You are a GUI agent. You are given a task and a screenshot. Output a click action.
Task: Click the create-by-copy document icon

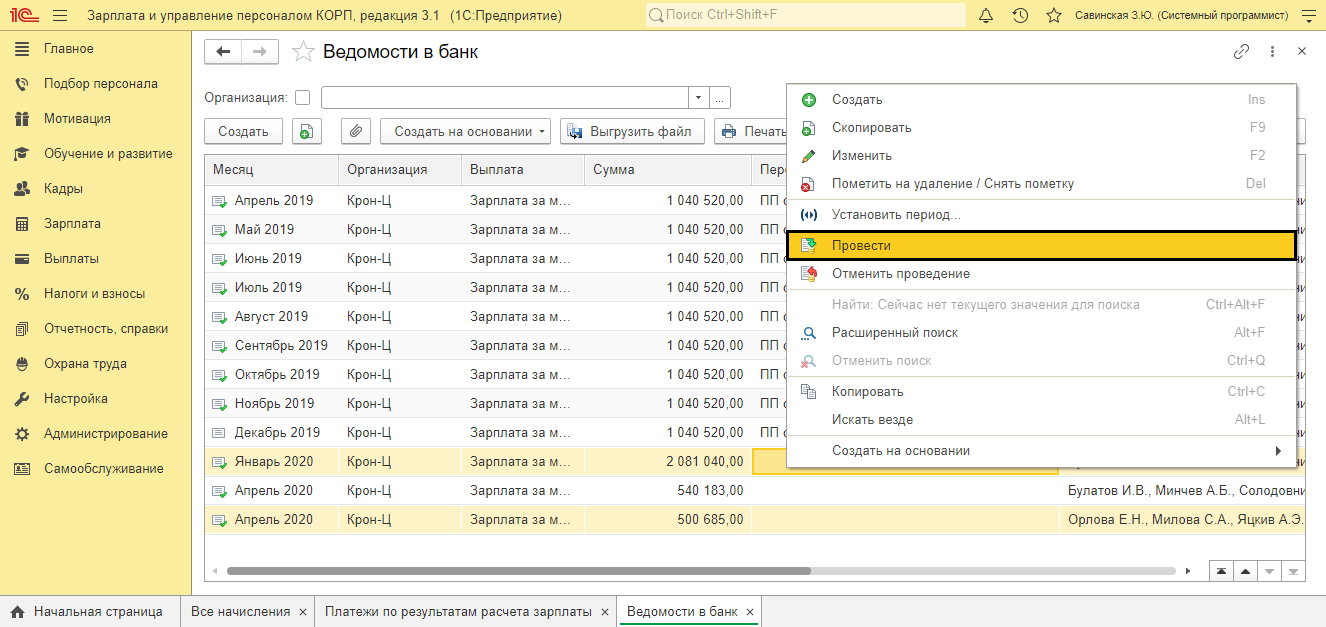pyautogui.click(x=307, y=131)
